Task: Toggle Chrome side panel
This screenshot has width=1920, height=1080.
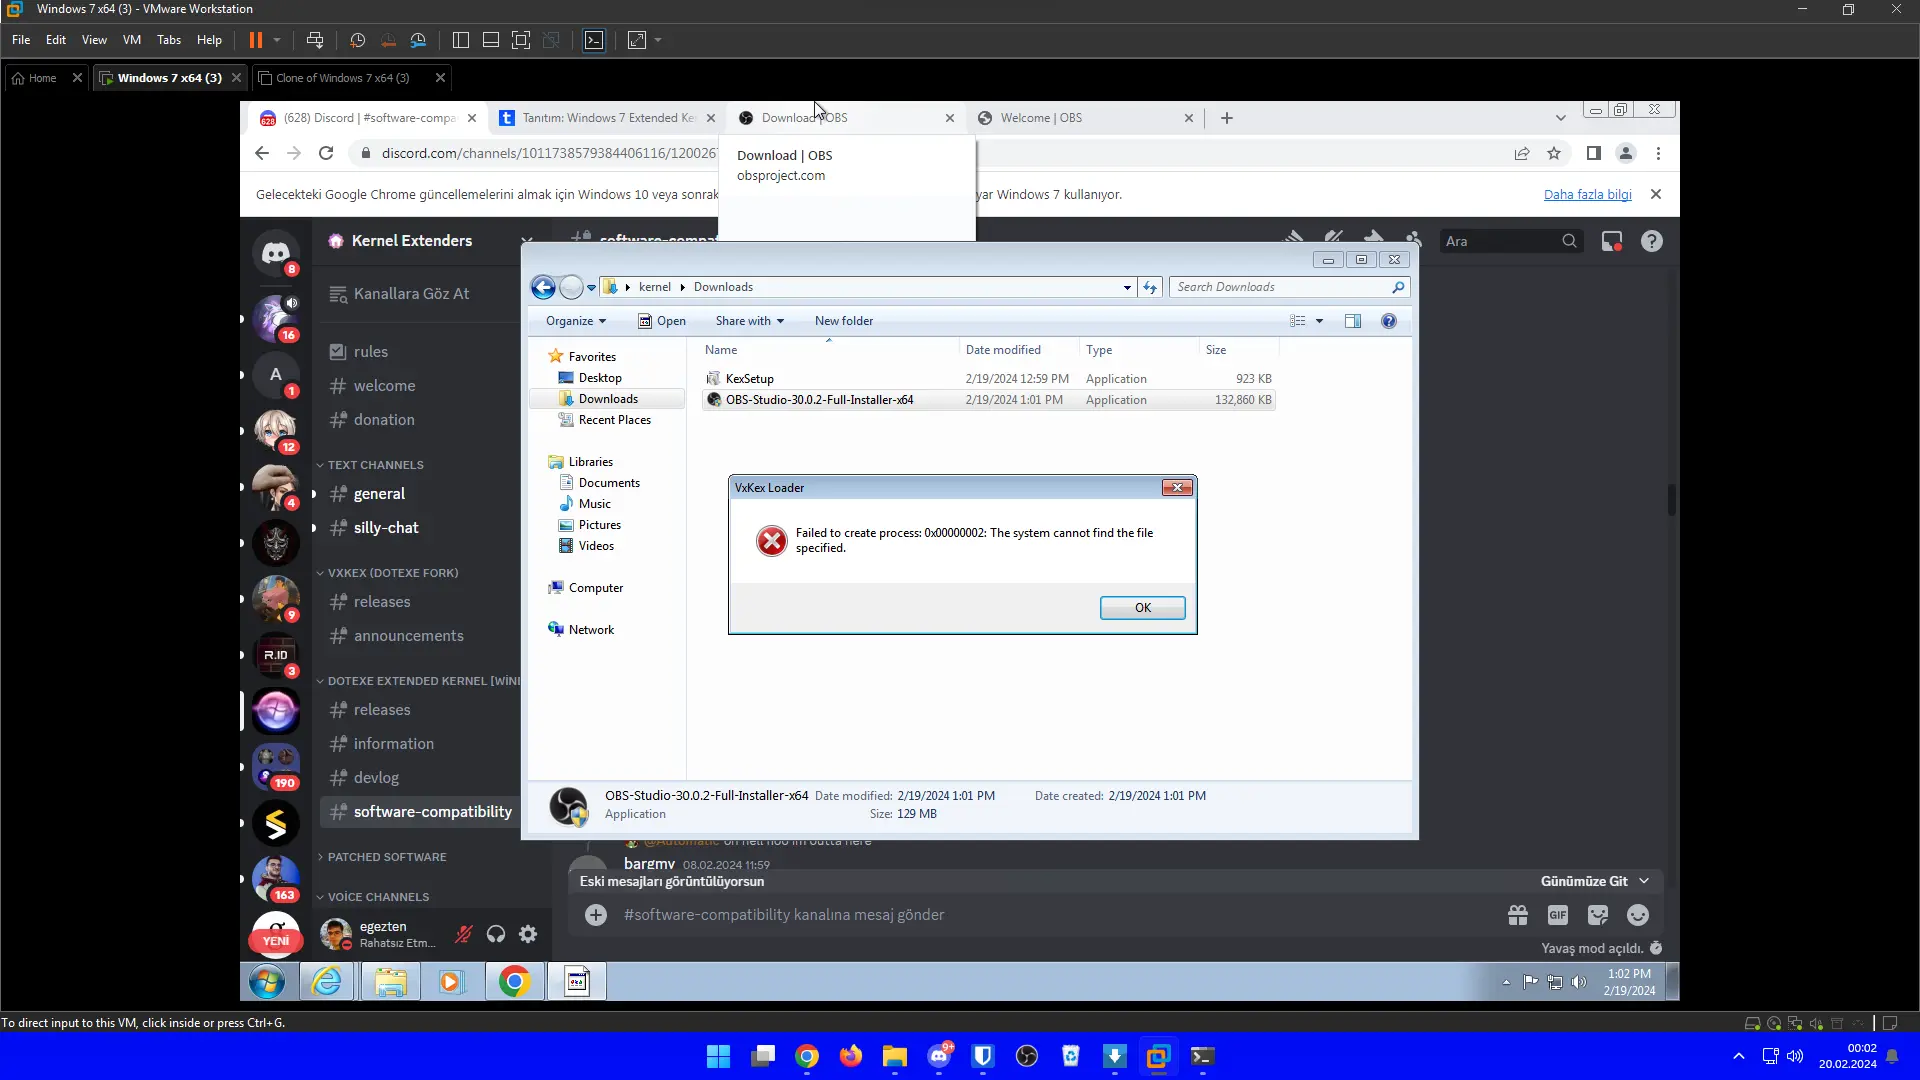Action: (x=1594, y=153)
